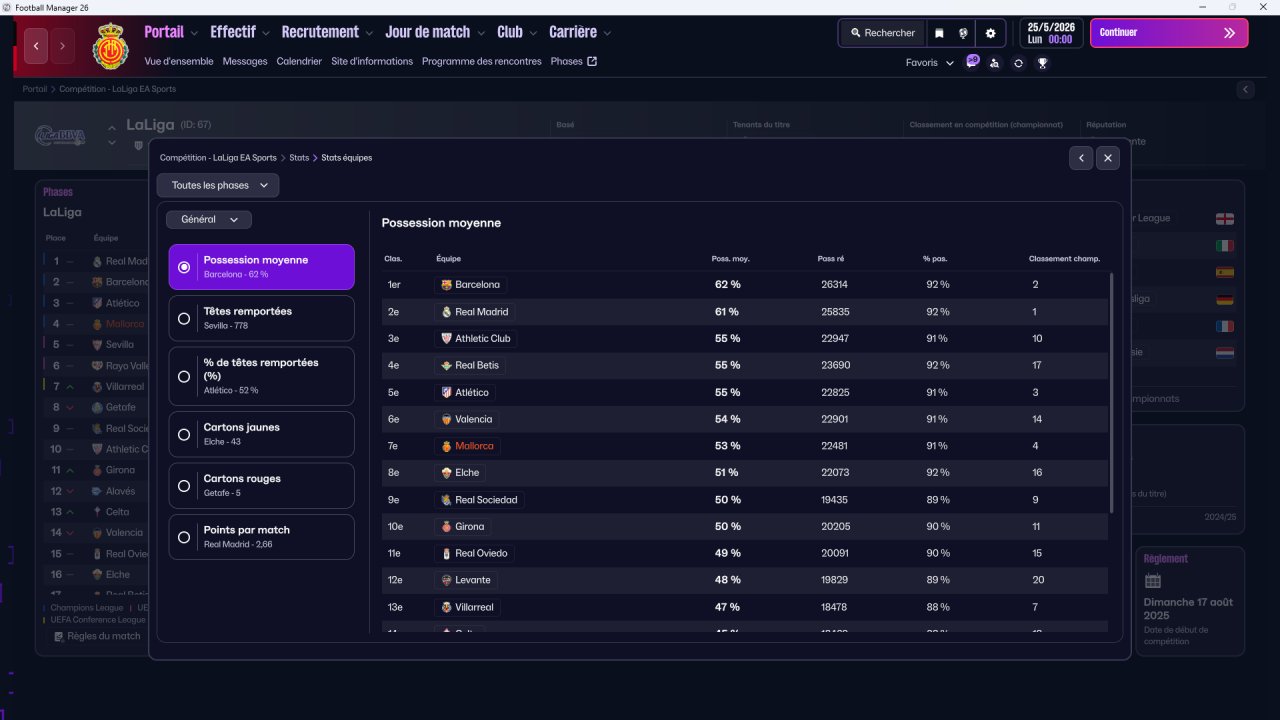
Task: Click the Elche crest in the possession table
Action: [x=446, y=473]
